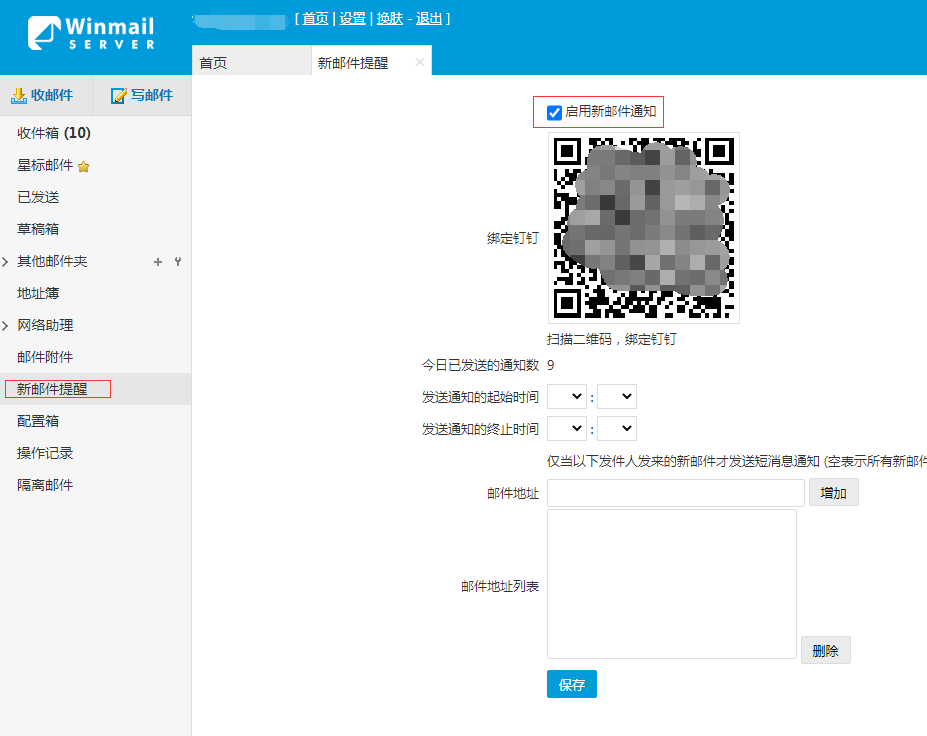Click the 写邮件 compose pencil icon
Screen dimensions: 927x736
pyautogui.click(x=119, y=96)
